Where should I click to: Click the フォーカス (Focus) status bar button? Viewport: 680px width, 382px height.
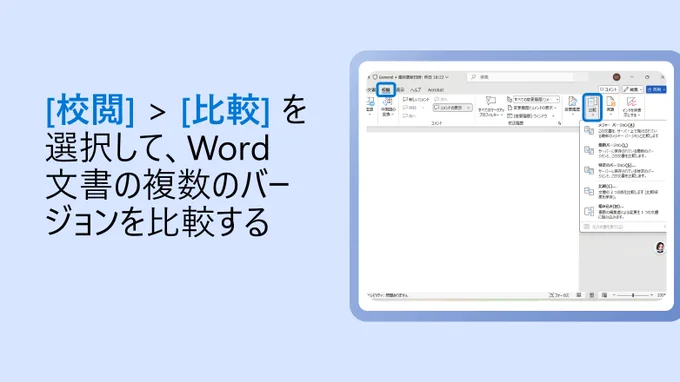(x=559, y=295)
